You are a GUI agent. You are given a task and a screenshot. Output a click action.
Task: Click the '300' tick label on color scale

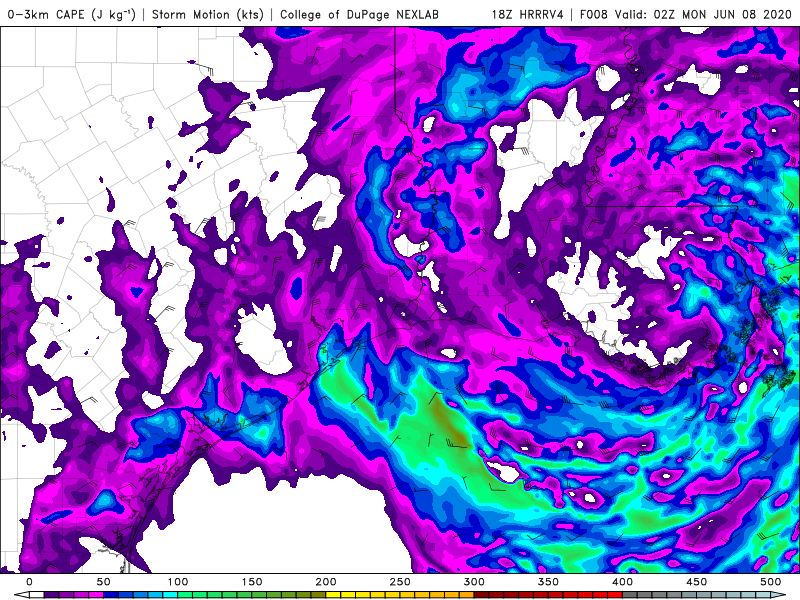(474, 582)
